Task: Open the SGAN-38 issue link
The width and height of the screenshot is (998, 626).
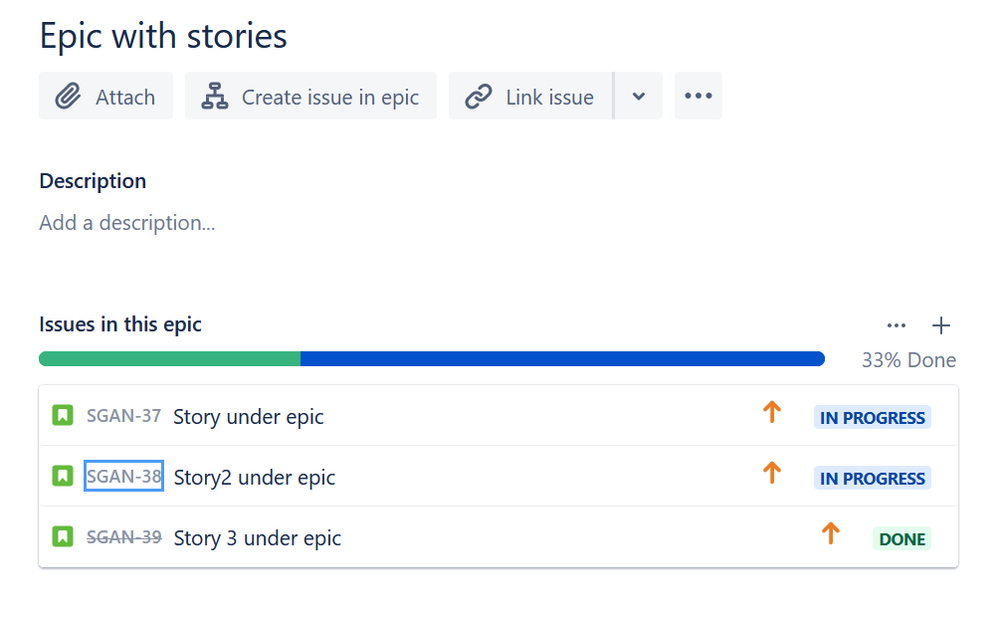Action: click(x=123, y=476)
